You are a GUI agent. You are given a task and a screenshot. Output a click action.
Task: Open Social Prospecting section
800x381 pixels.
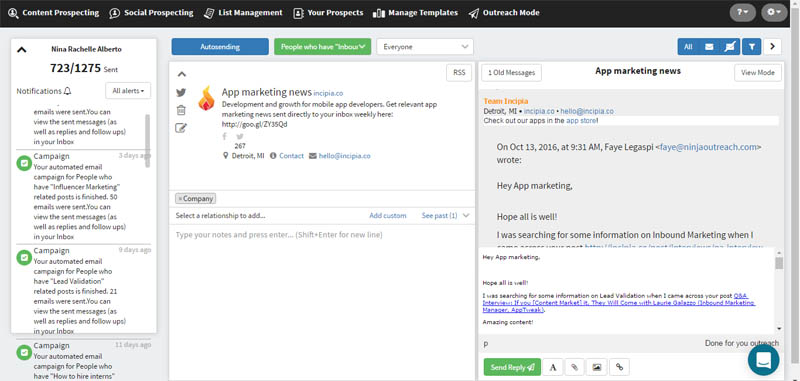click(x=152, y=13)
